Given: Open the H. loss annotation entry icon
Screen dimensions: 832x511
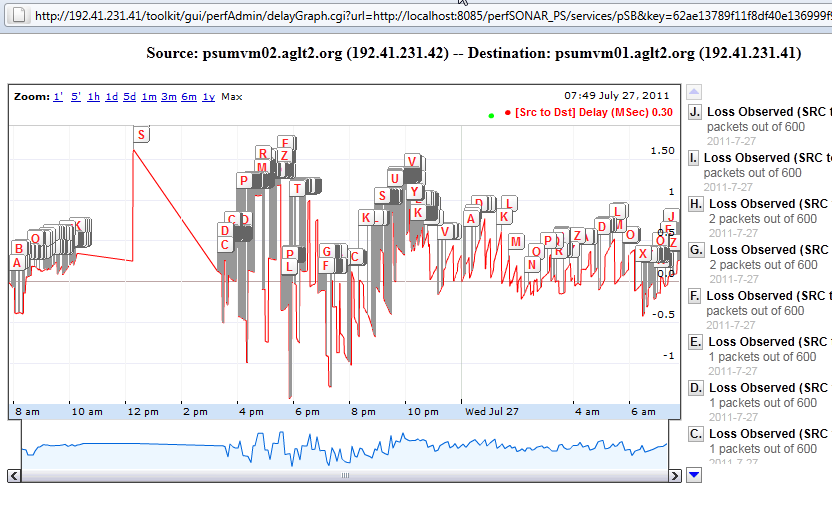Looking at the screenshot, I should click(696, 204).
